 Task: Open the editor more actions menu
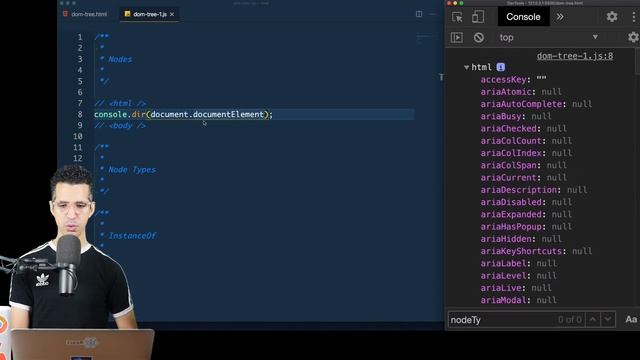click(x=433, y=14)
